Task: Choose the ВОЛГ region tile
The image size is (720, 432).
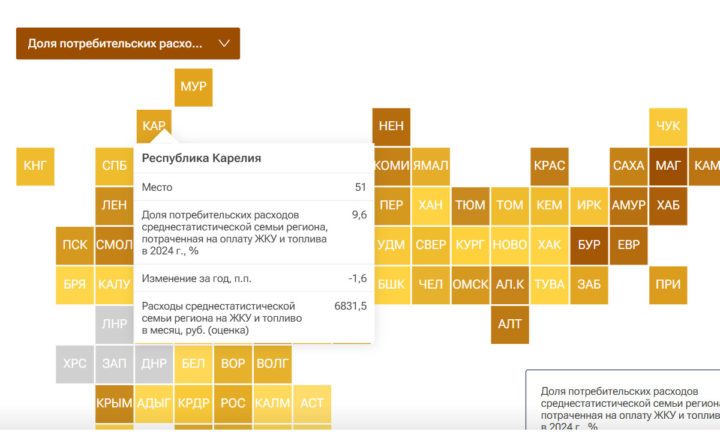Action: coord(273,364)
